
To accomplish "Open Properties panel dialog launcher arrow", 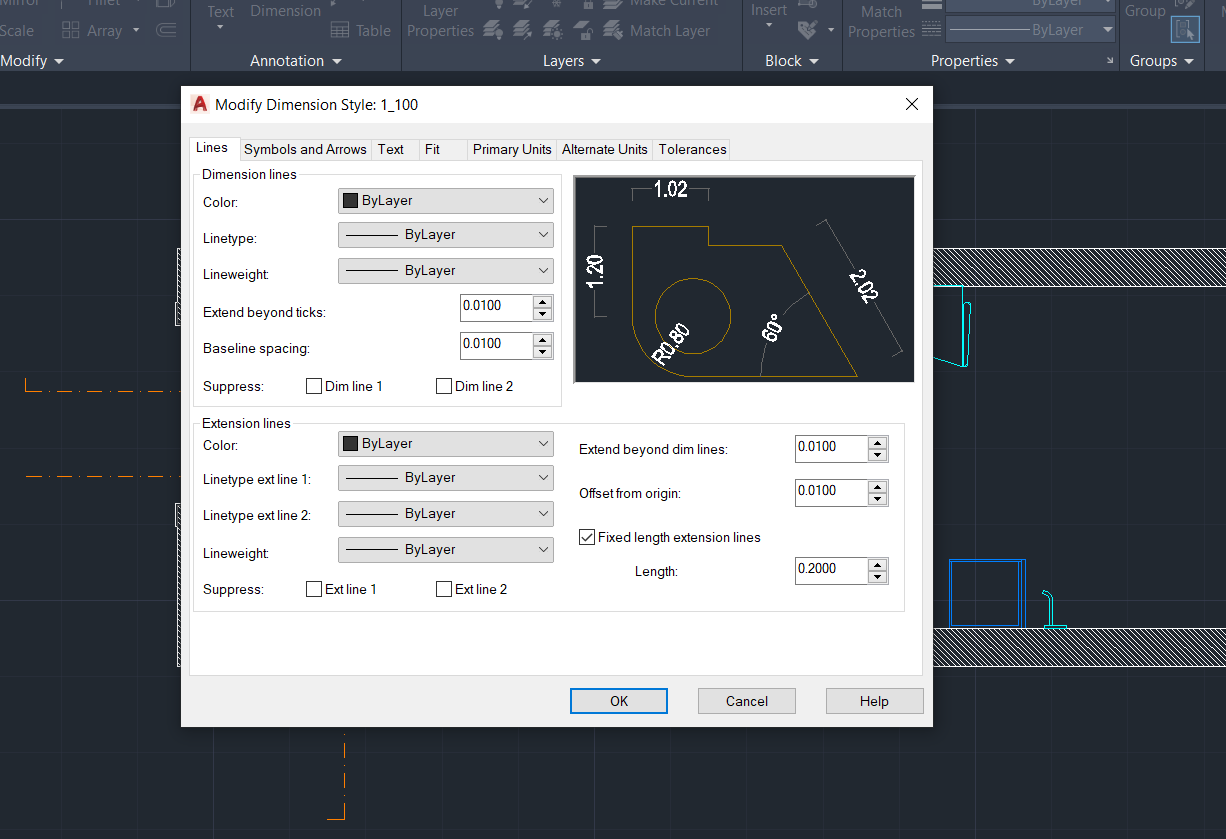I will tap(1109, 62).
